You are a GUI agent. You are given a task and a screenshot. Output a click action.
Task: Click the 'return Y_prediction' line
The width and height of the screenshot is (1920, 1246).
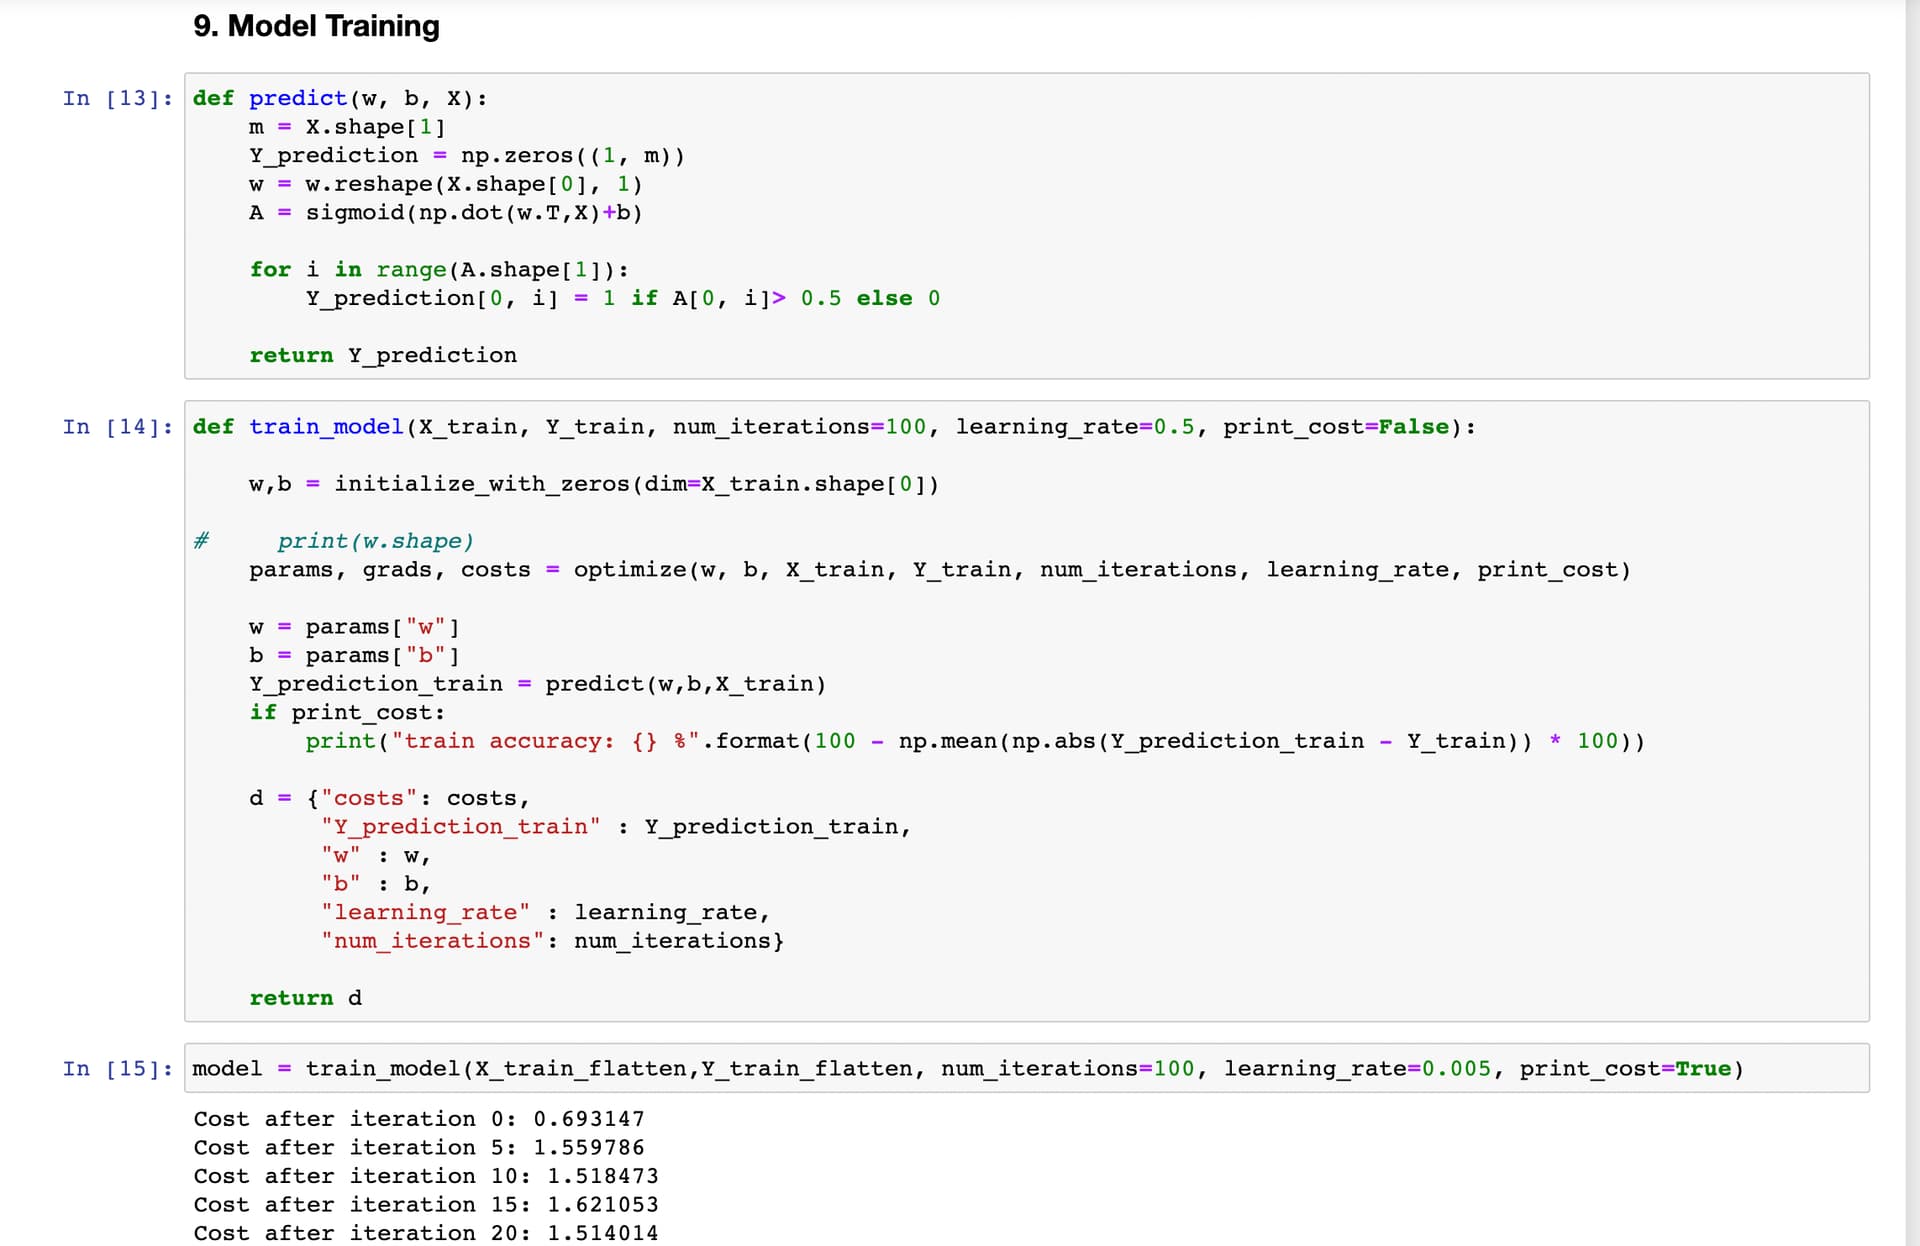coord(383,356)
